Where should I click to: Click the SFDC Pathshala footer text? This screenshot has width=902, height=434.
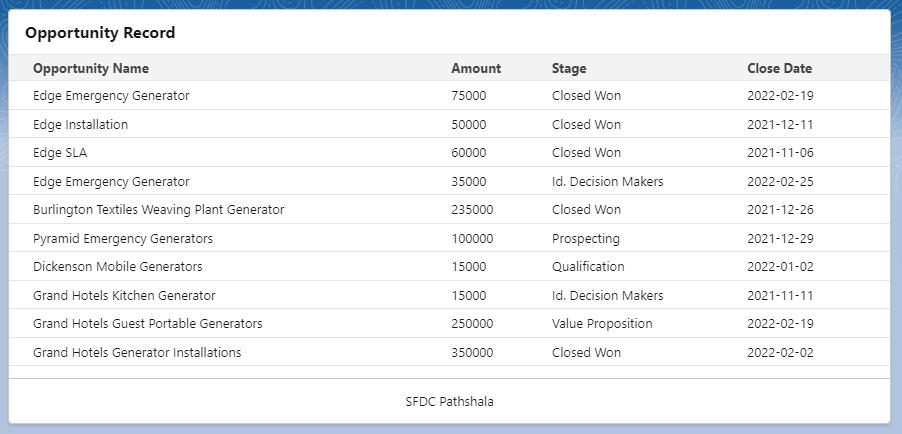pyautogui.click(x=449, y=401)
